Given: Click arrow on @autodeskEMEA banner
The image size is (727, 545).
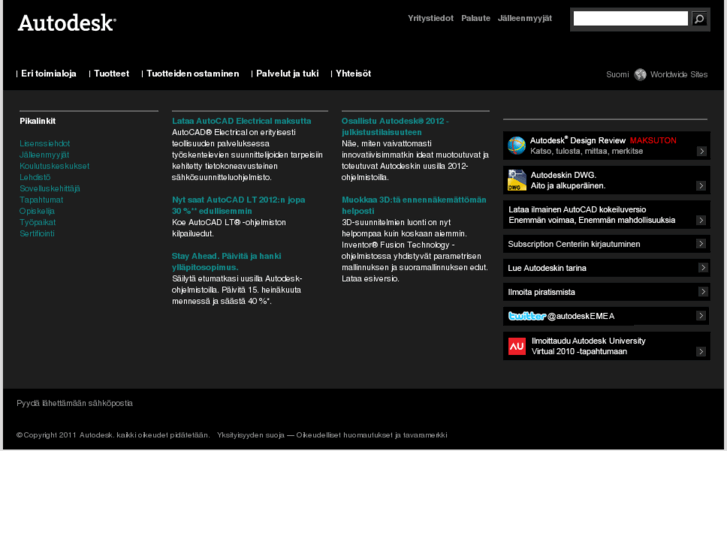Looking at the screenshot, I should tap(701, 315).
